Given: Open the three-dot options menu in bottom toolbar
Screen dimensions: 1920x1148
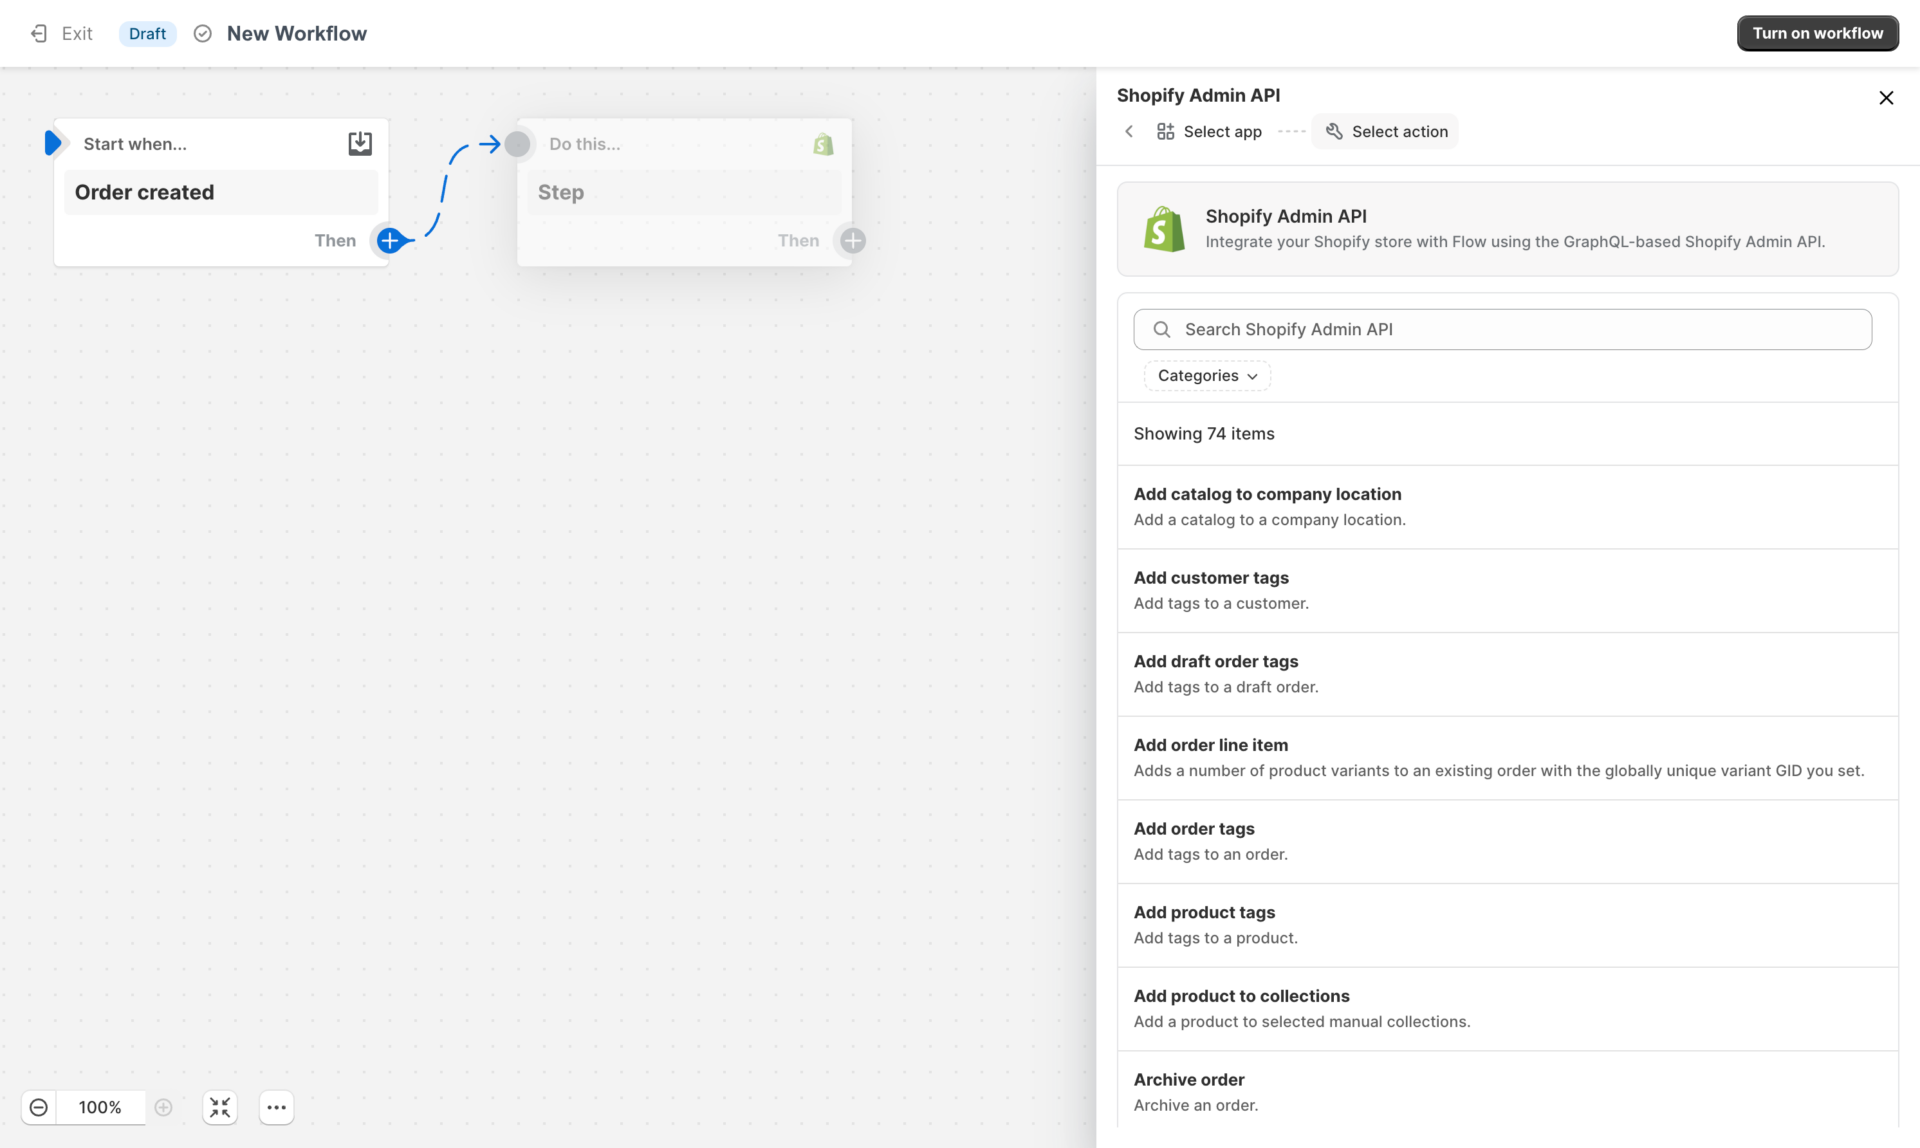Looking at the screenshot, I should 276,1107.
